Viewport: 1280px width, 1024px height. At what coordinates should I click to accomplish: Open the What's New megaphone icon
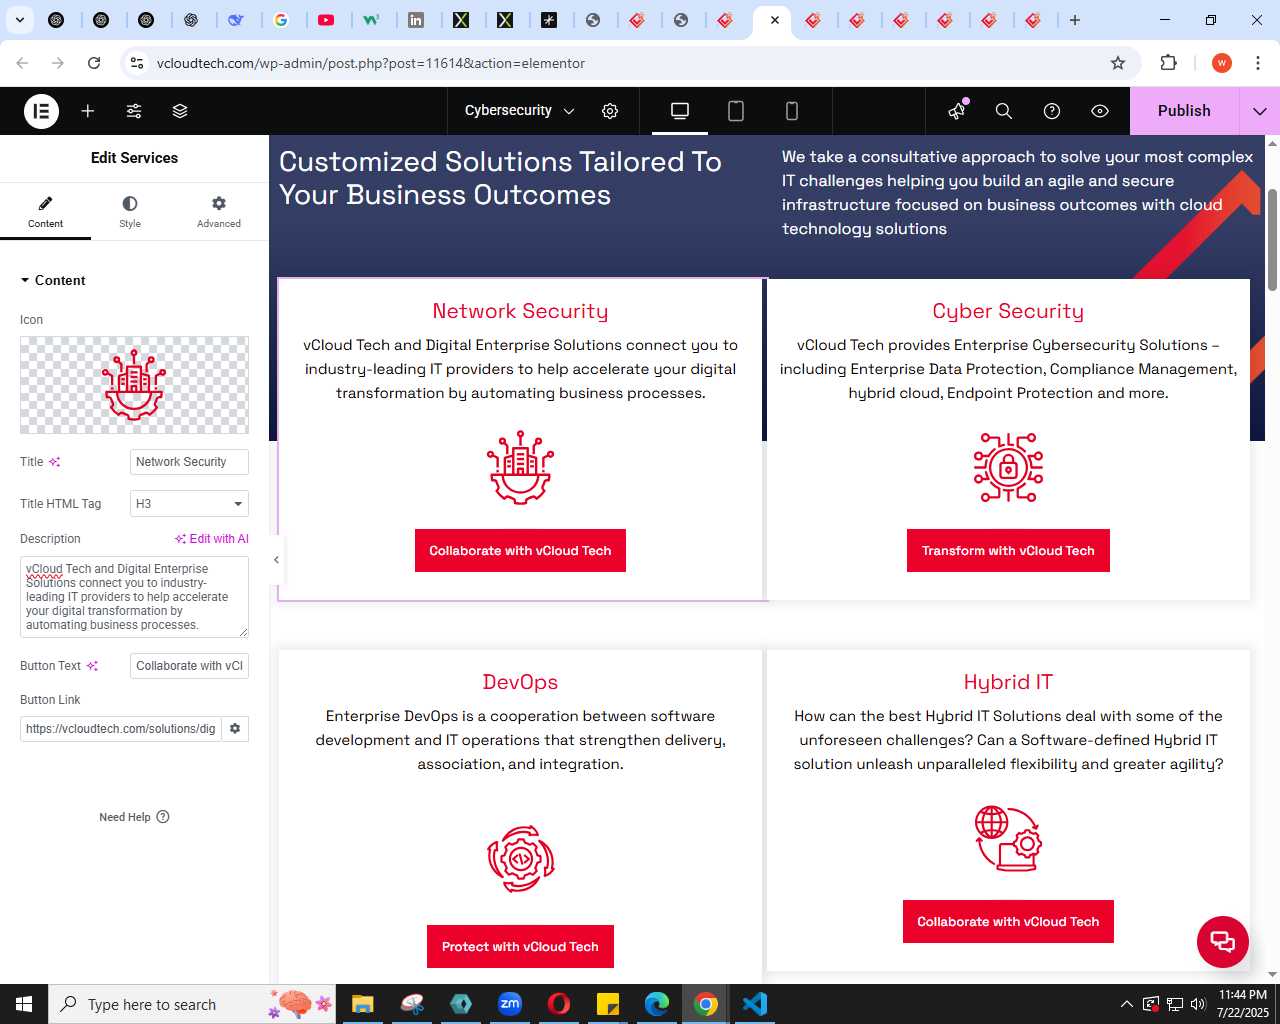[958, 111]
